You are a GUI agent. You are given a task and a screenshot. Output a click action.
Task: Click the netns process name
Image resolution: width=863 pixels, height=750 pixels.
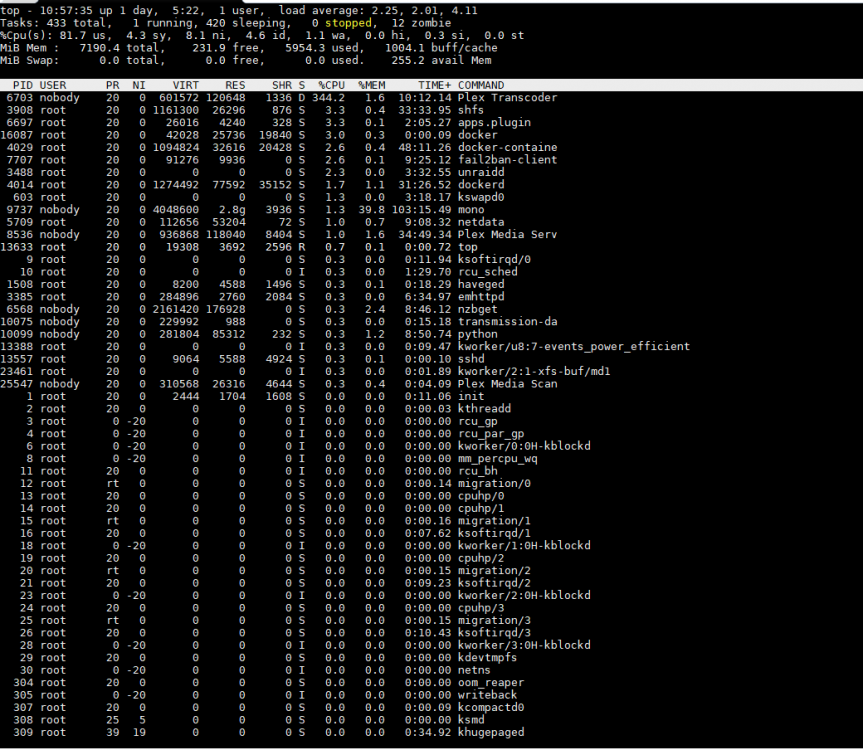point(474,670)
